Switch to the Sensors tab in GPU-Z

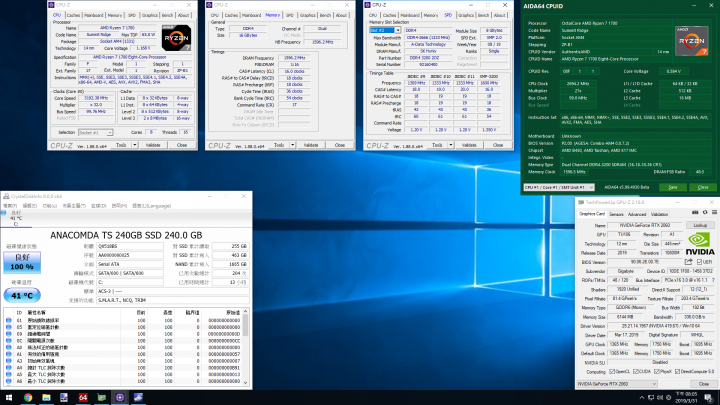tap(616, 214)
